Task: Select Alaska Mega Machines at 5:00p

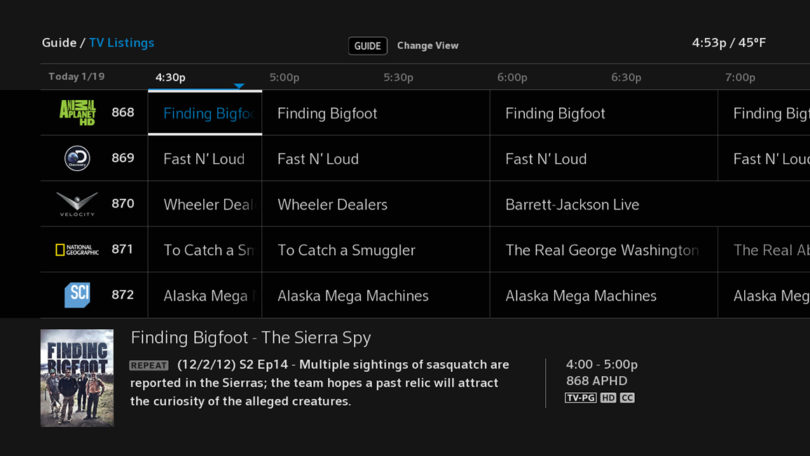Action: pos(376,295)
